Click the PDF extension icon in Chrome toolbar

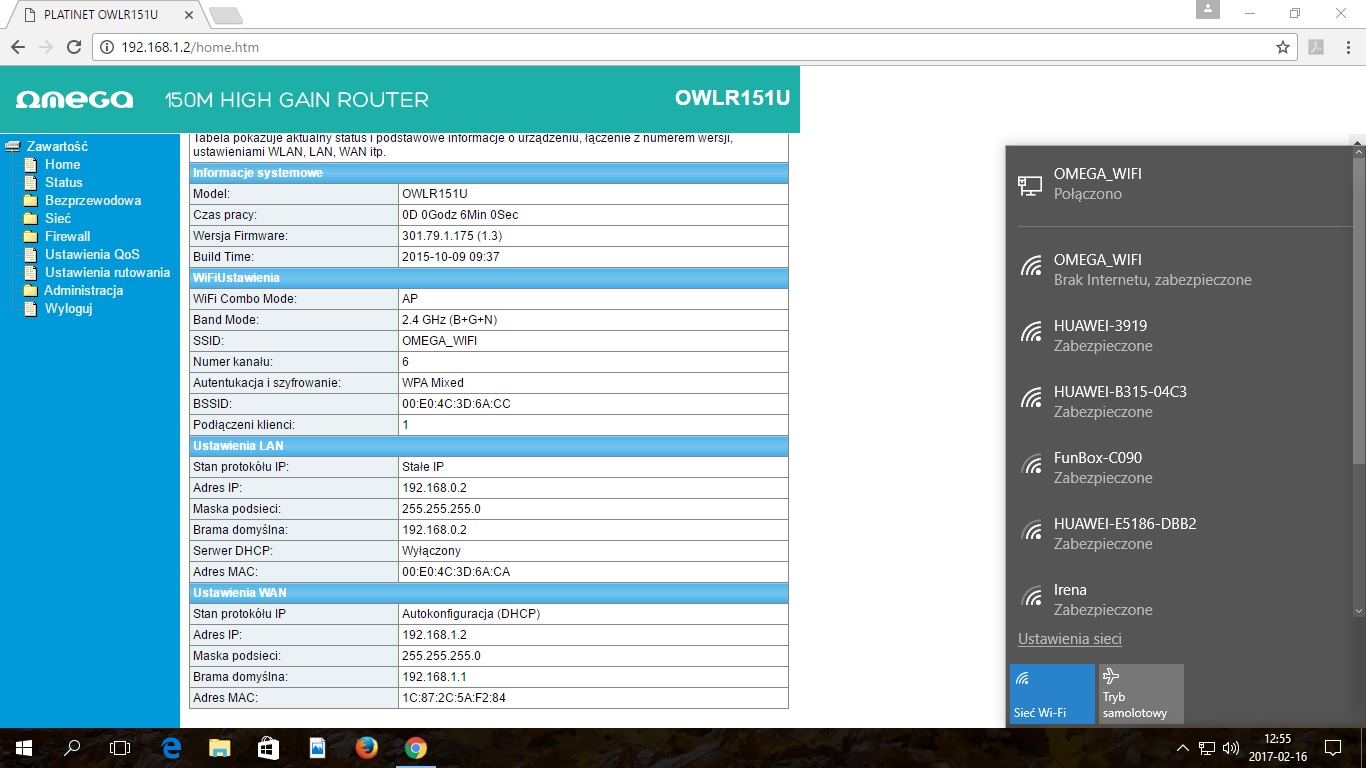[1316, 47]
